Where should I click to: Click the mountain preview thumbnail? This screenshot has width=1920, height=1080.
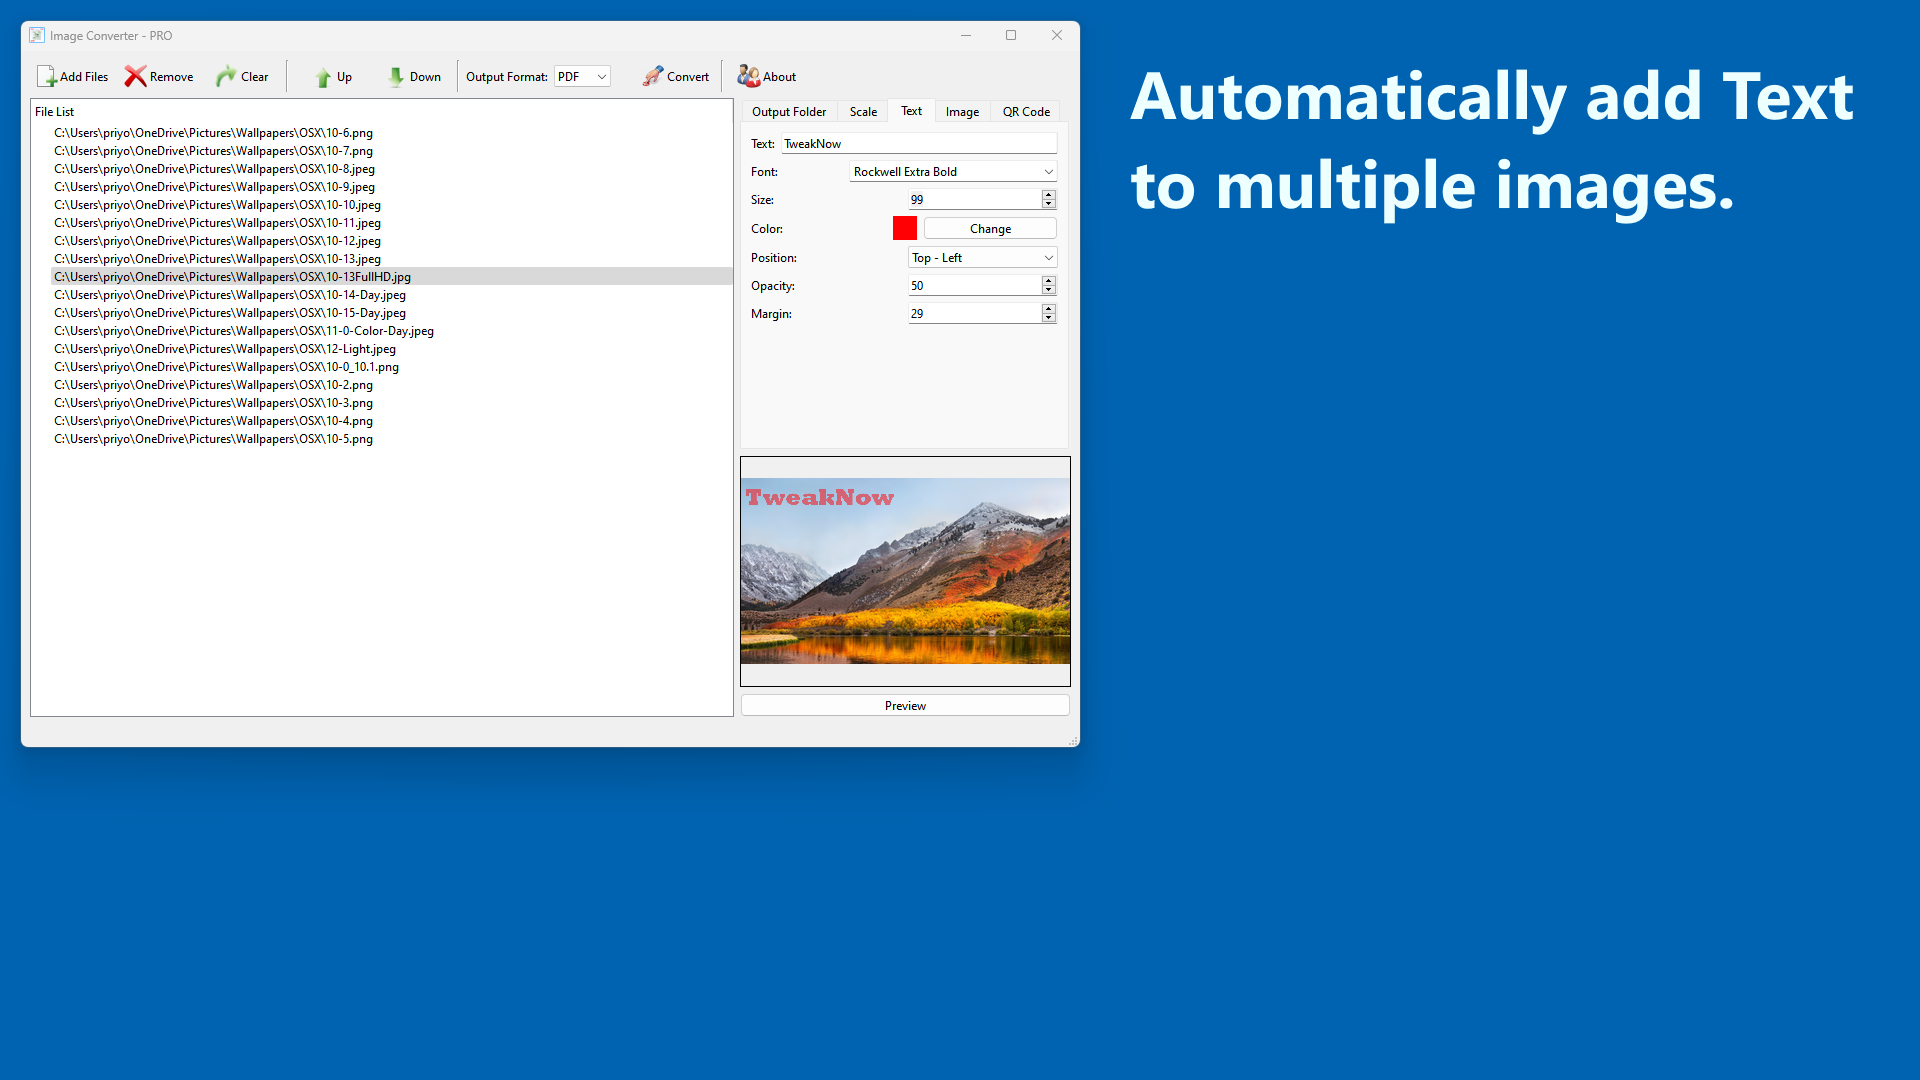coord(905,571)
